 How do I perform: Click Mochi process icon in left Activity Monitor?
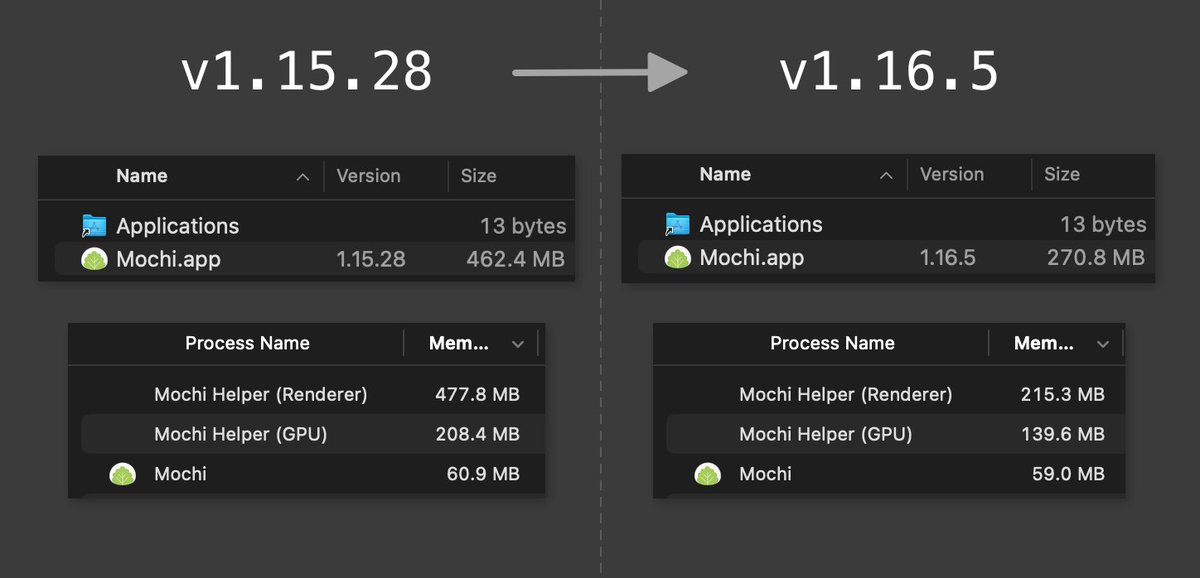[123, 474]
